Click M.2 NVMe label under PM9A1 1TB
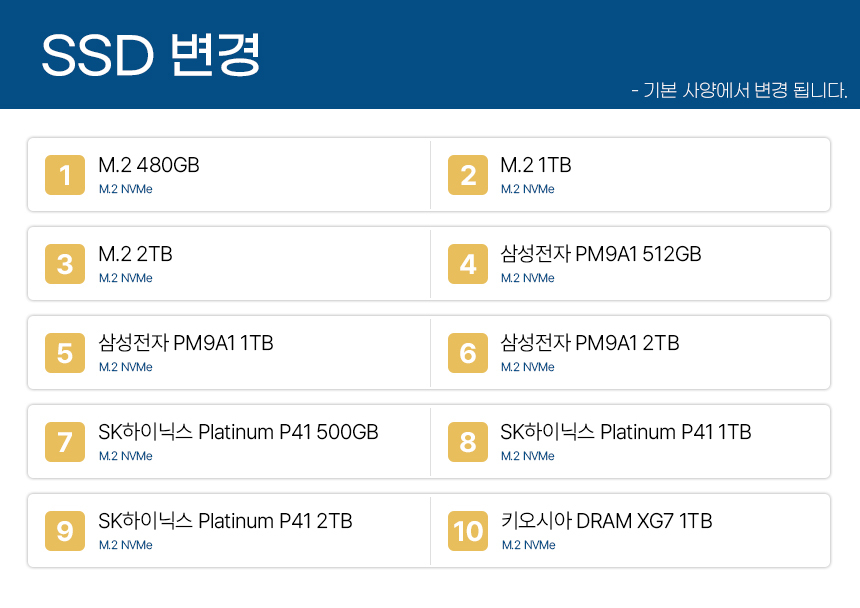Image resolution: width=860 pixels, height=608 pixels. (126, 367)
